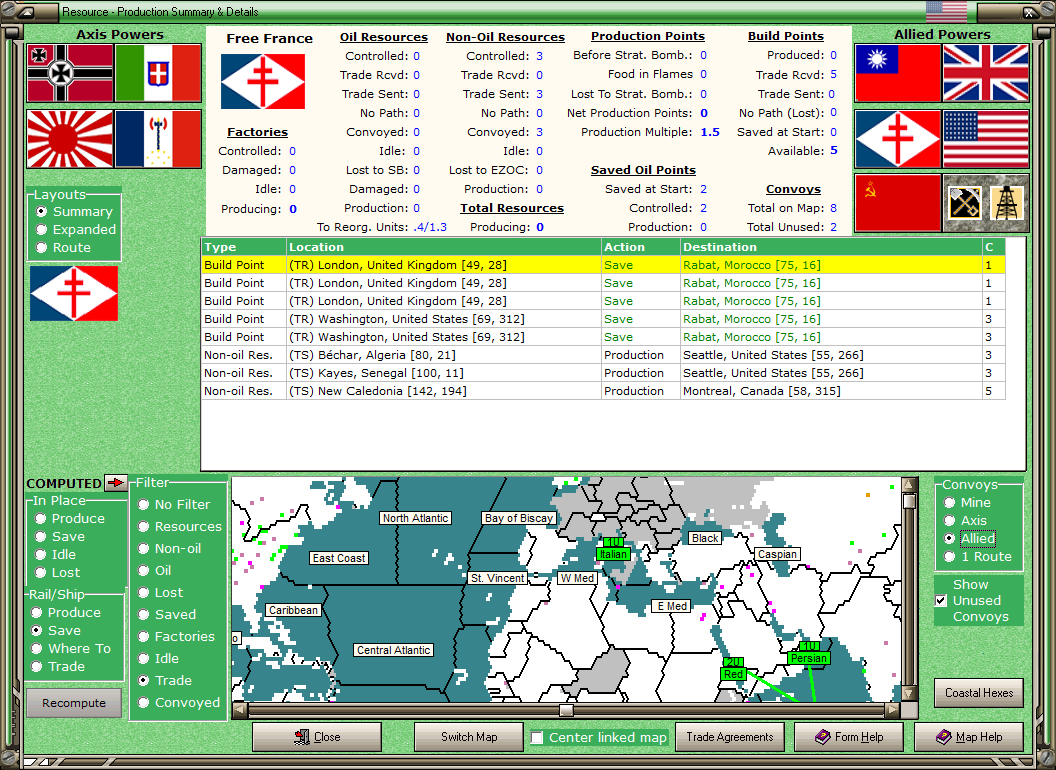Select the 1 Route convoys option

click(x=978, y=556)
